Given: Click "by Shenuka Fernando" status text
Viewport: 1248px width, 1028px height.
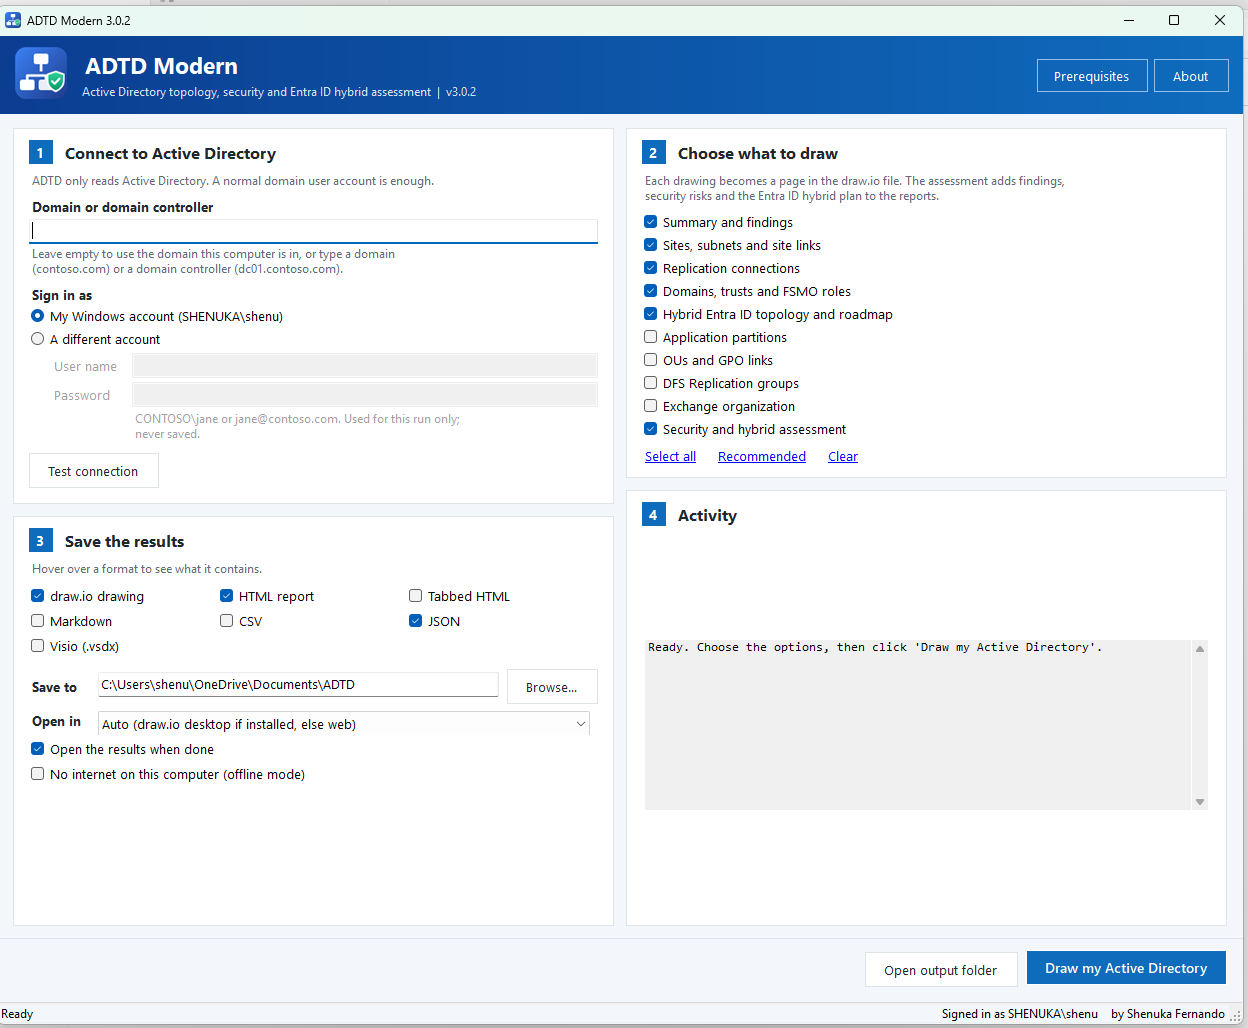Looking at the screenshot, I should [x=1168, y=1014].
